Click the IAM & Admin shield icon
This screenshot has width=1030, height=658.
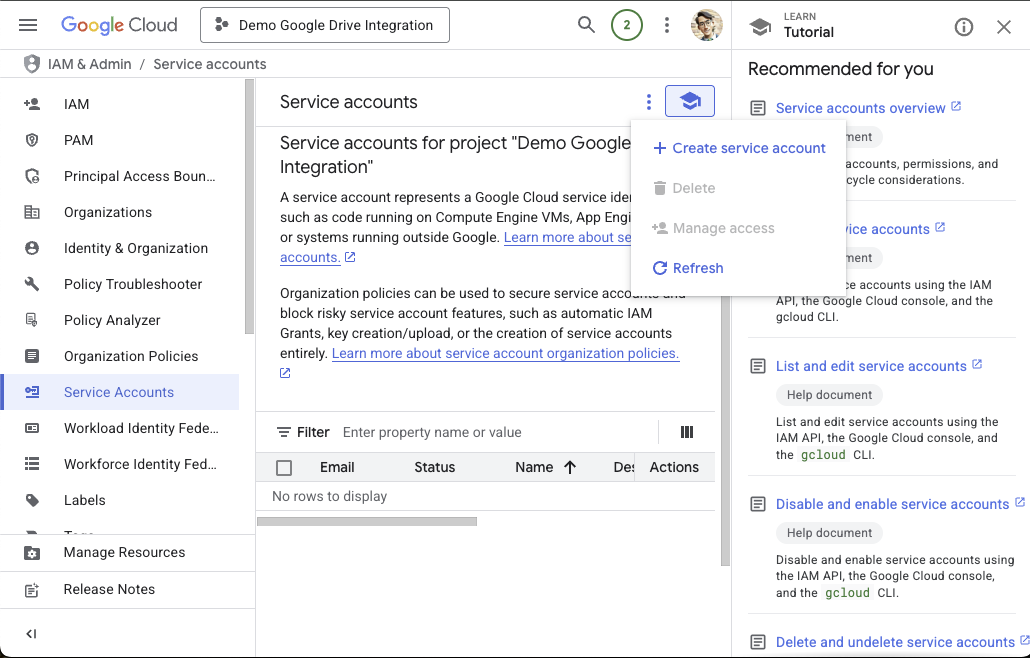32,64
